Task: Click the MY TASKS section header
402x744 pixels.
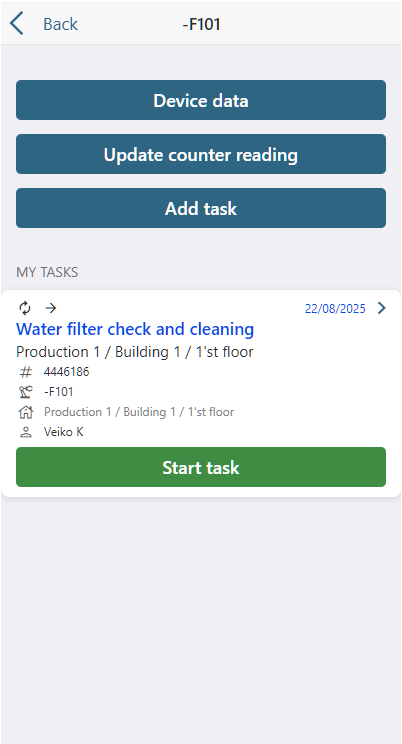Action: click(47, 272)
